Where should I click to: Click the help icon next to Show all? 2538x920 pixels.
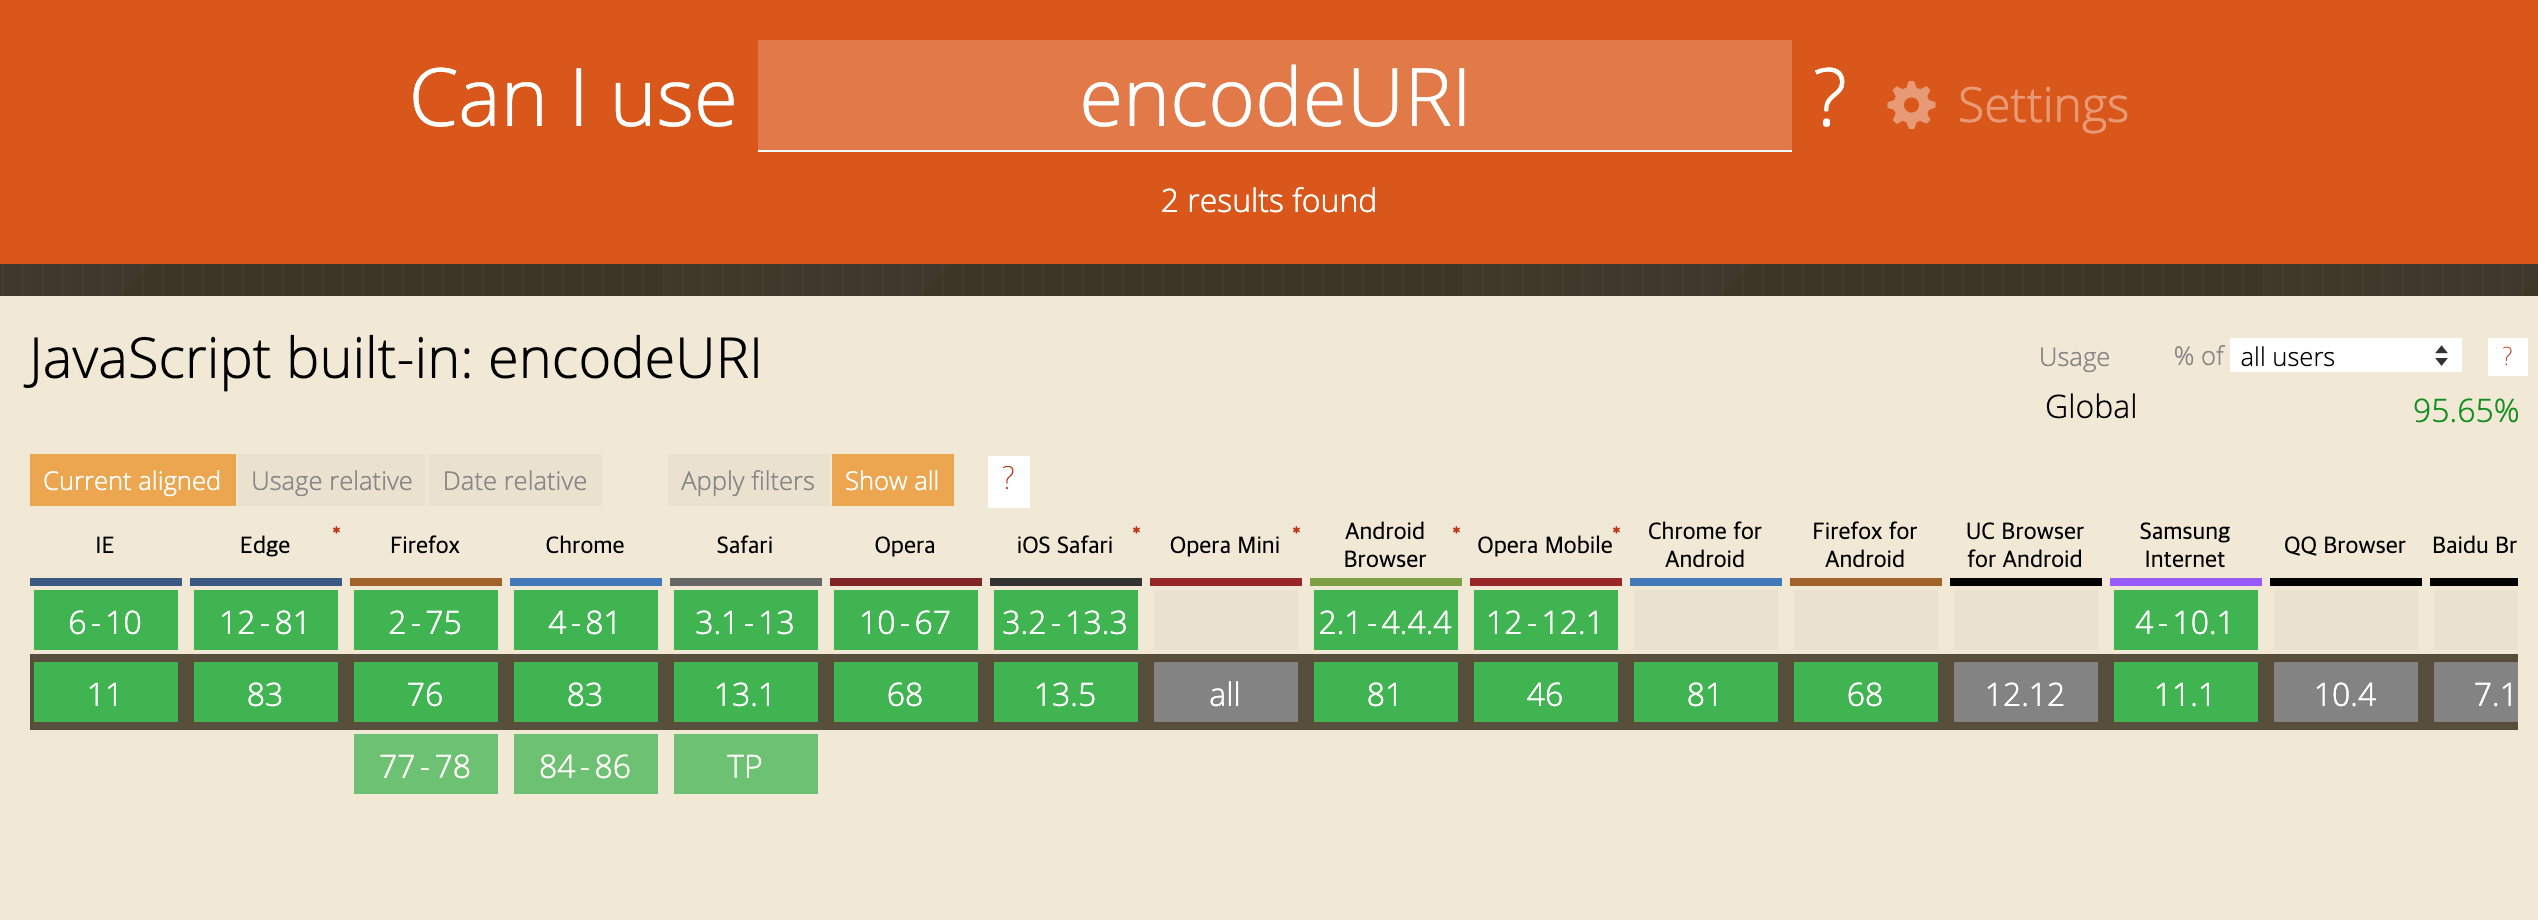tap(1008, 481)
